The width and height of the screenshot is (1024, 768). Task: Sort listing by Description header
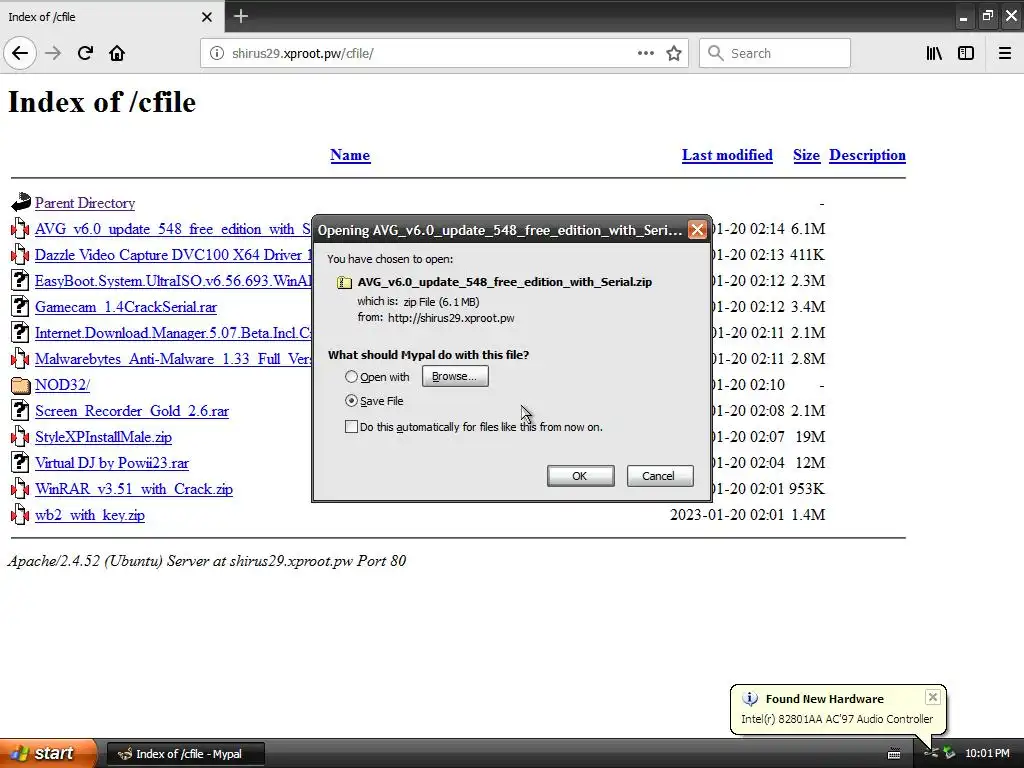867,155
